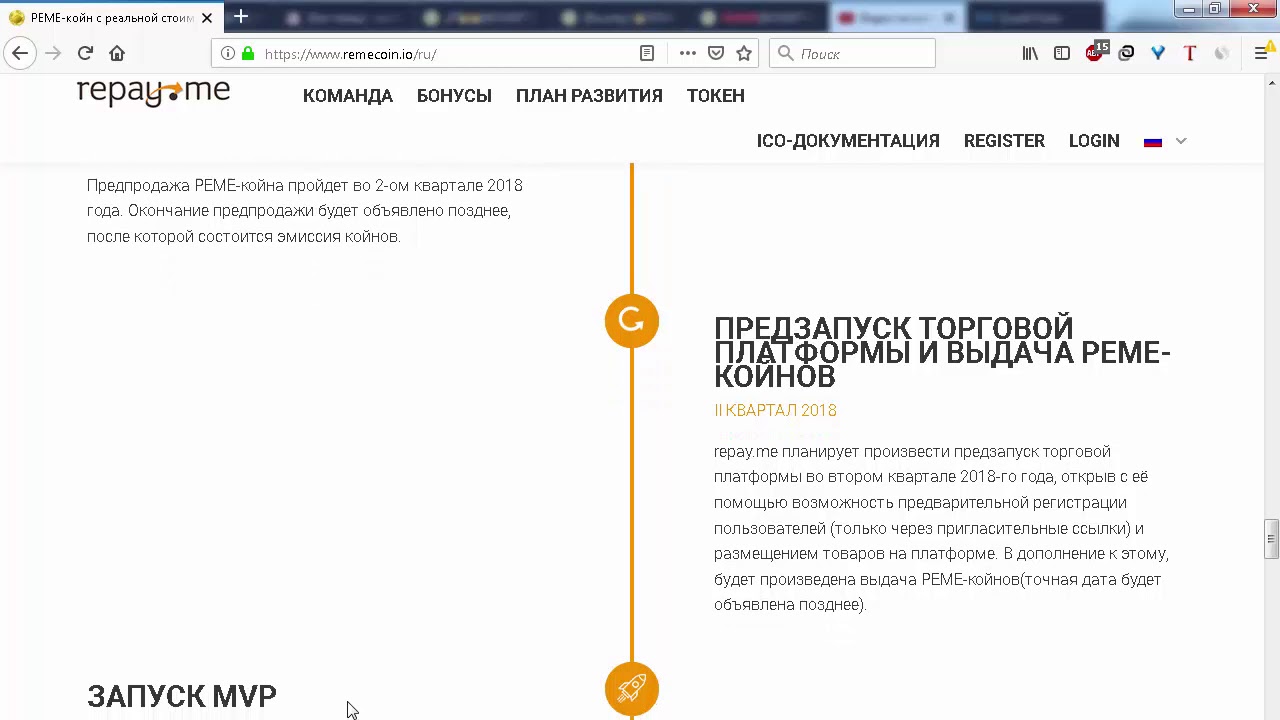Expand the language dropdown chevron
Image resolution: width=1280 pixels, height=720 pixels.
tap(1181, 142)
